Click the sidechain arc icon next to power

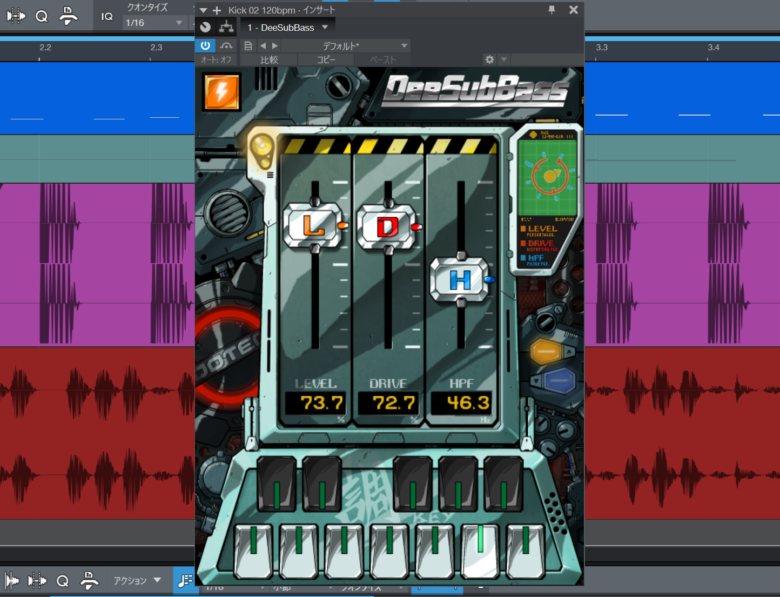click(x=226, y=46)
